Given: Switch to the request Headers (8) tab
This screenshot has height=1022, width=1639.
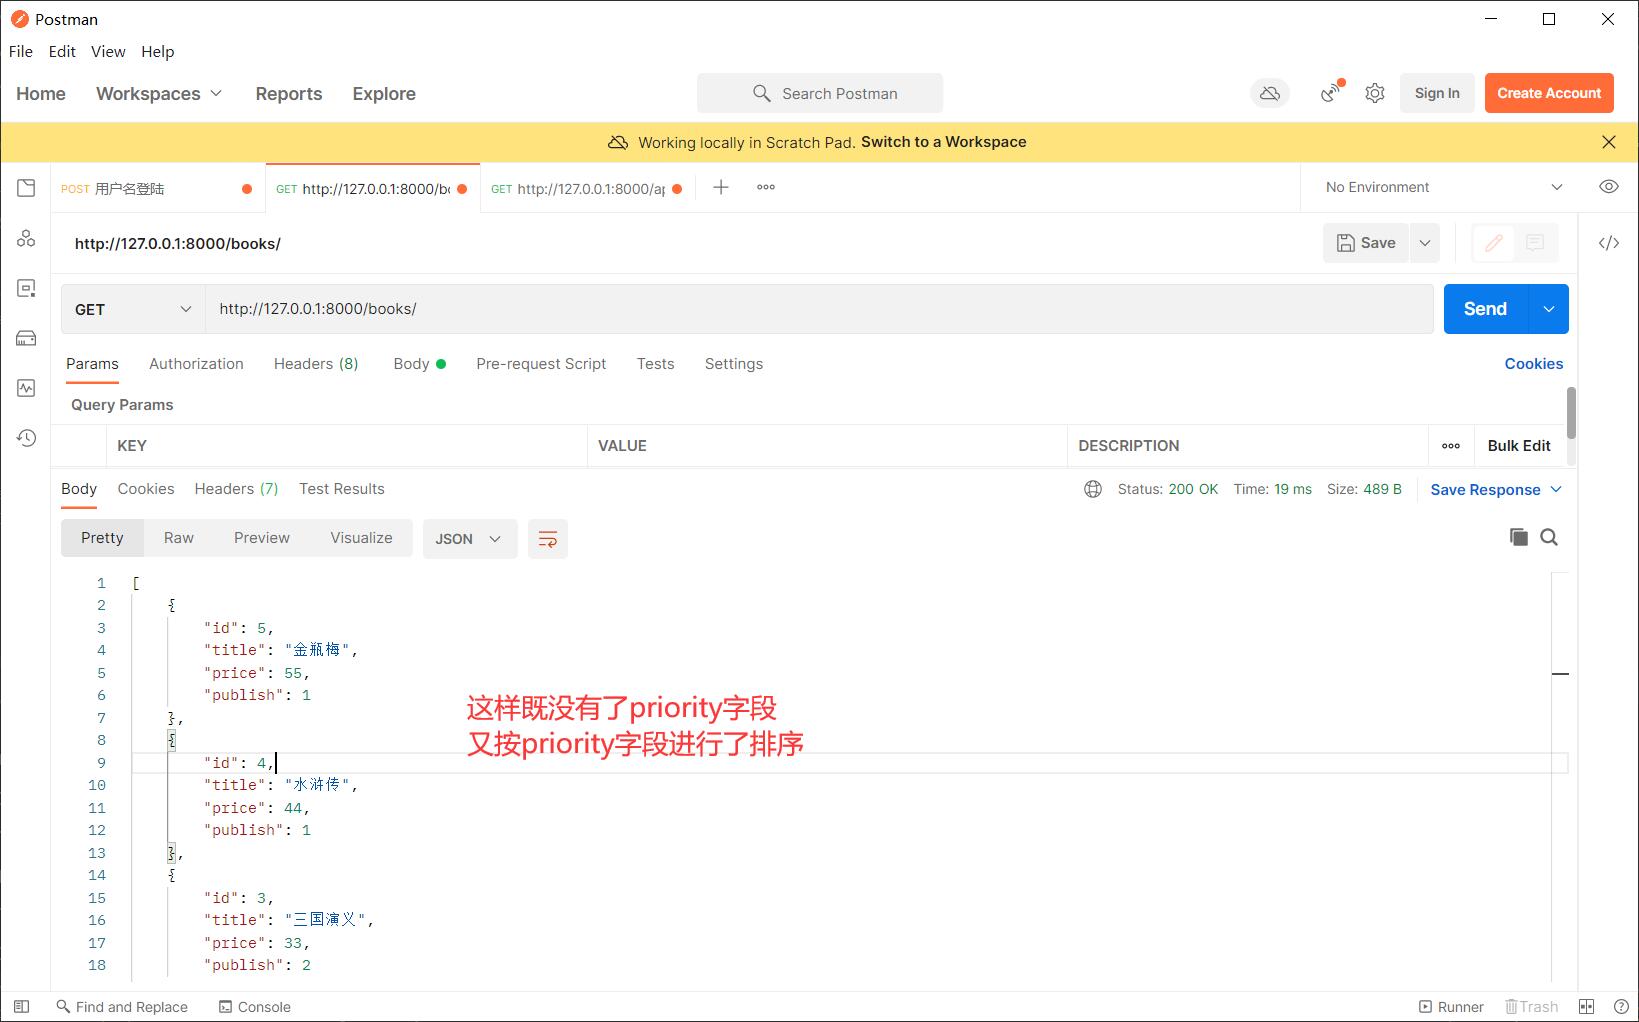Looking at the screenshot, I should pyautogui.click(x=316, y=364).
